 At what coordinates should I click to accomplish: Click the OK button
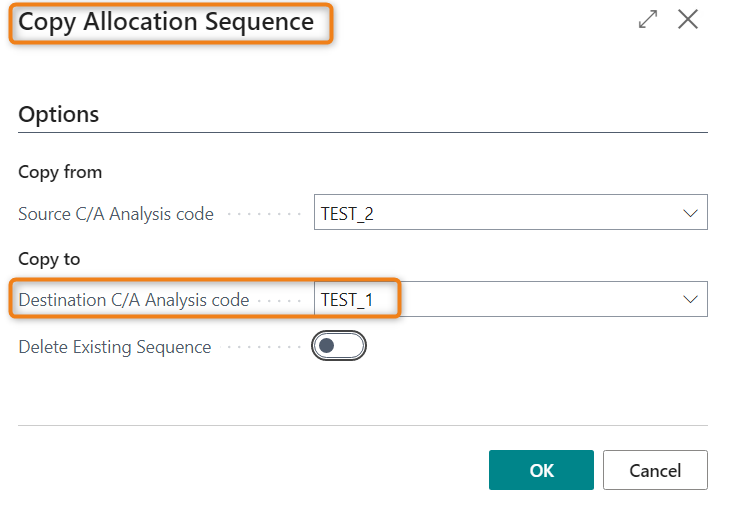pos(541,470)
